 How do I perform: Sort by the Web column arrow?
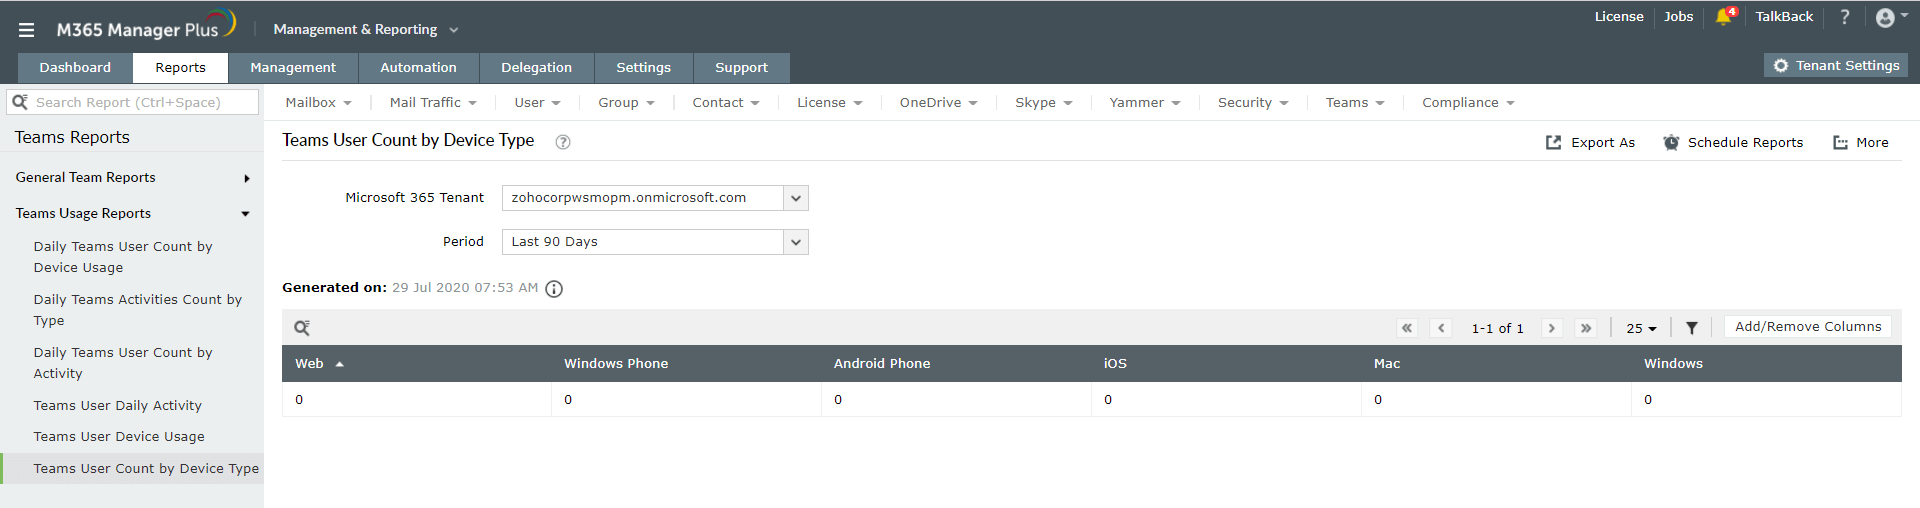tap(340, 364)
